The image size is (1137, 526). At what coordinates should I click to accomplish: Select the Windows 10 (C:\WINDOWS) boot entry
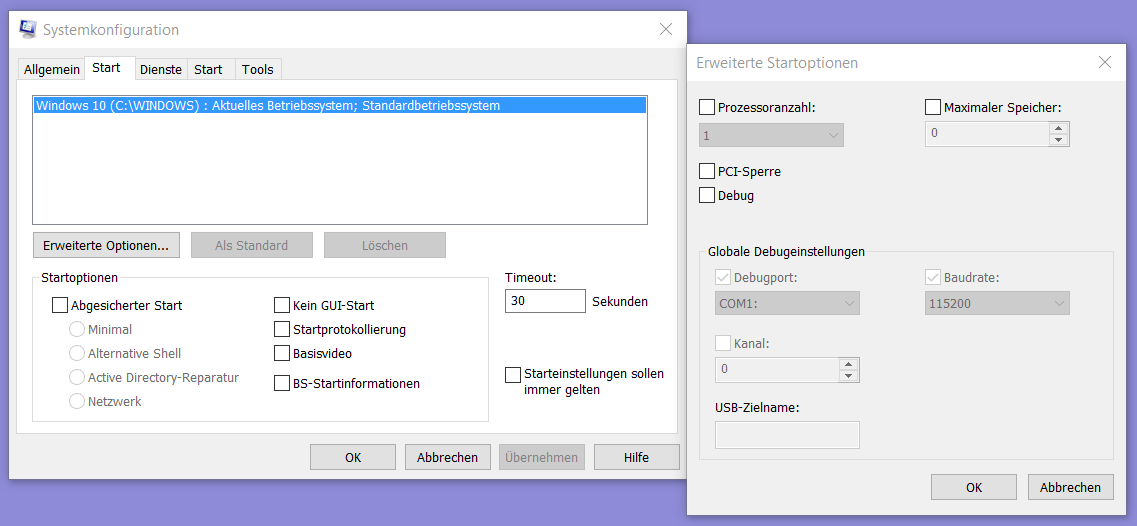(339, 105)
